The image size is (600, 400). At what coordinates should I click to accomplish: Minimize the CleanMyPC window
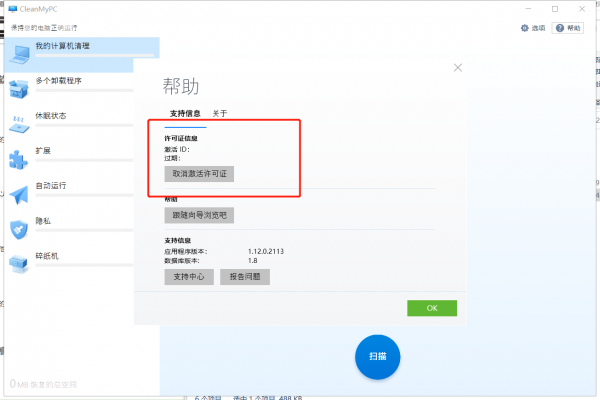[x=528, y=8]
